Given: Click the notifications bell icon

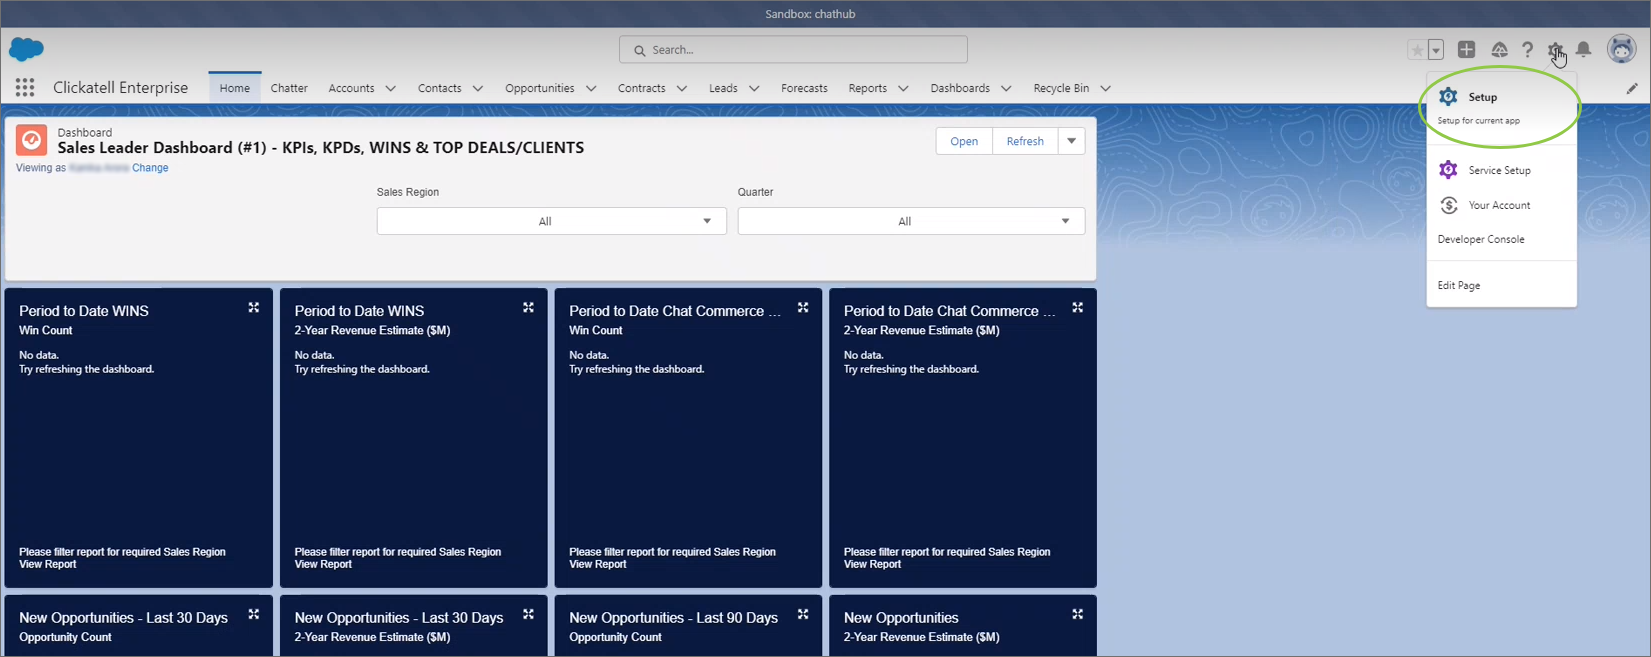Looking at the screenshot, I should [x=1584, y=50].
